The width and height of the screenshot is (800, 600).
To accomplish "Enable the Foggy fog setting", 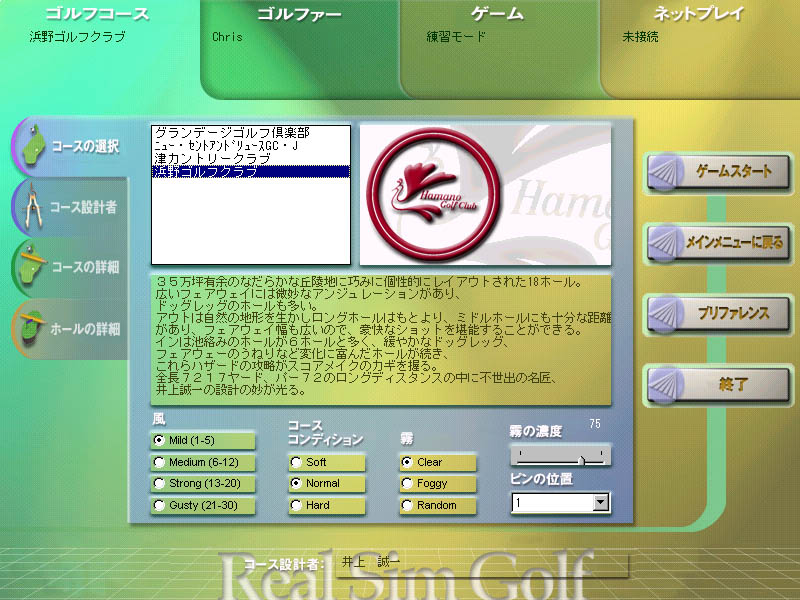I will coord(407,483).
